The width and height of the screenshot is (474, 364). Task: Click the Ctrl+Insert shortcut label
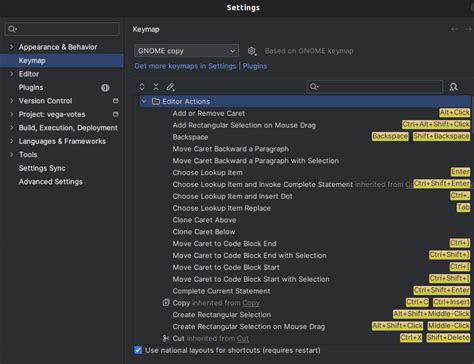(x=451, y=302)
